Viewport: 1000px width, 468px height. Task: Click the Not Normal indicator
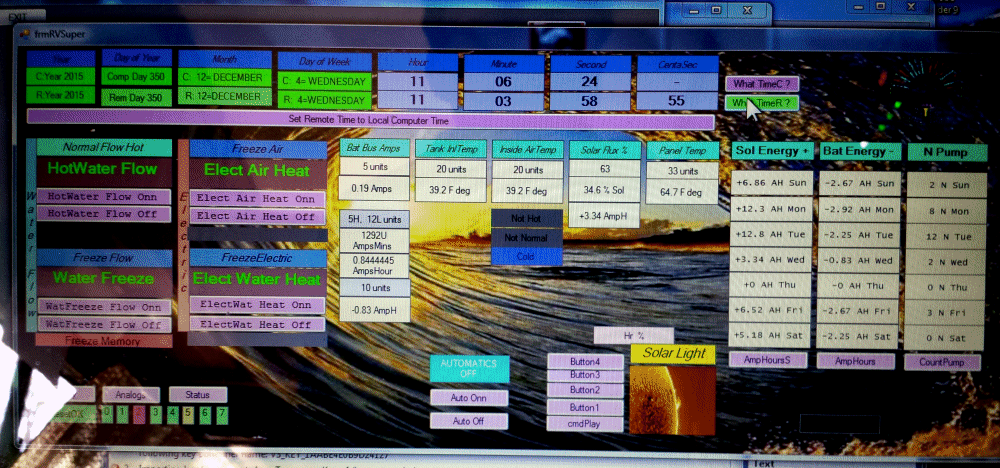pos(527,238)
